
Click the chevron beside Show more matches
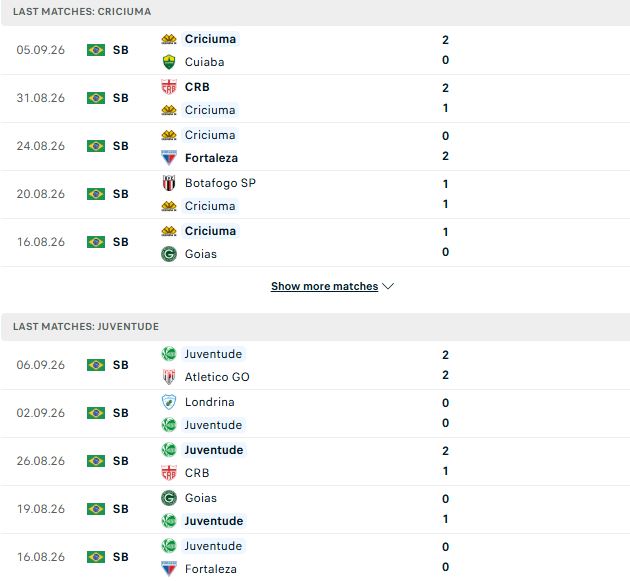click(388, 286)
